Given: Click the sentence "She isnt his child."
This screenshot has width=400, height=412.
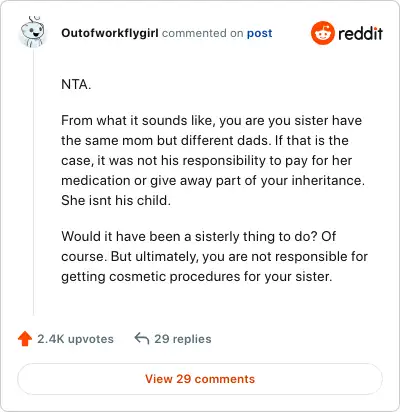Looking at the screenshot, I should point(116,200).
